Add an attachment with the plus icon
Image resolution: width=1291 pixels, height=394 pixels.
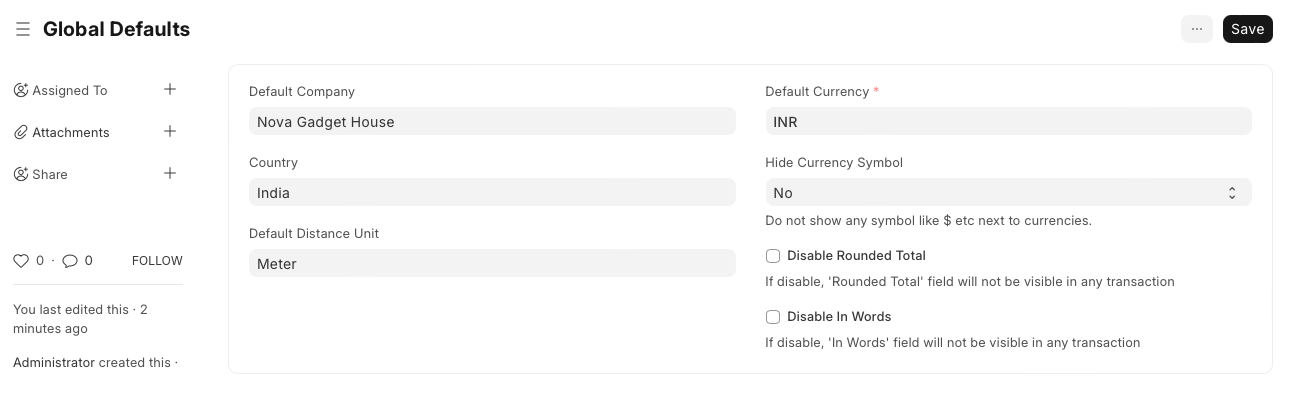(x=170, y=132)
